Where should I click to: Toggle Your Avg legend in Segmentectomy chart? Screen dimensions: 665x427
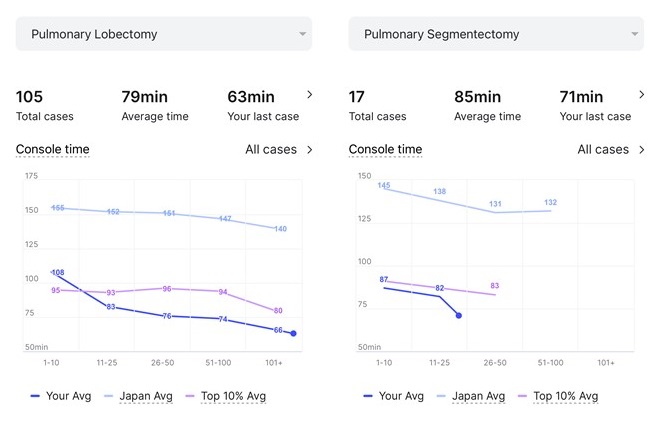point(395,396)
